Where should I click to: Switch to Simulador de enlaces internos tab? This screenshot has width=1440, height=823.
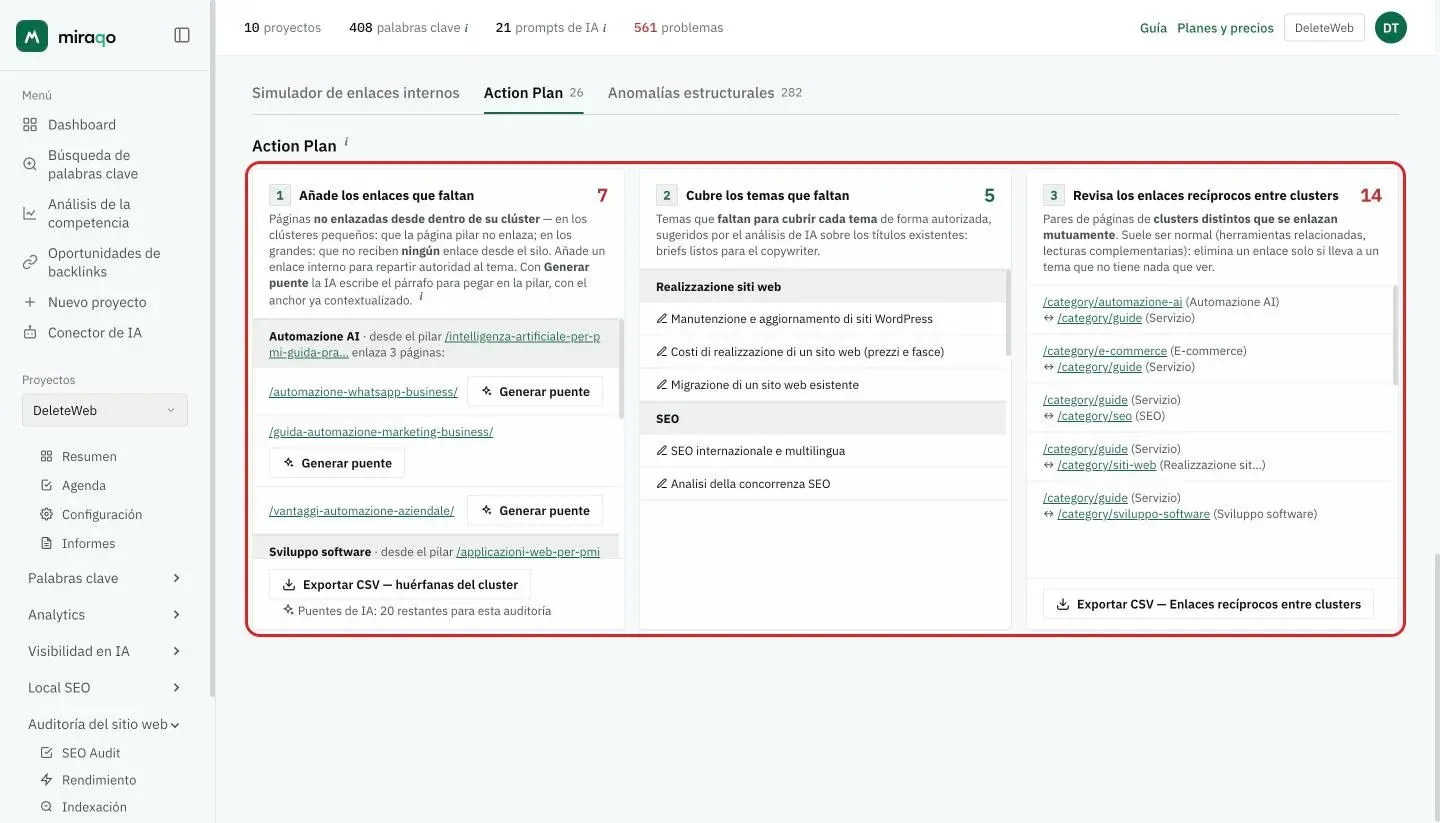click(x=356, y=93)
